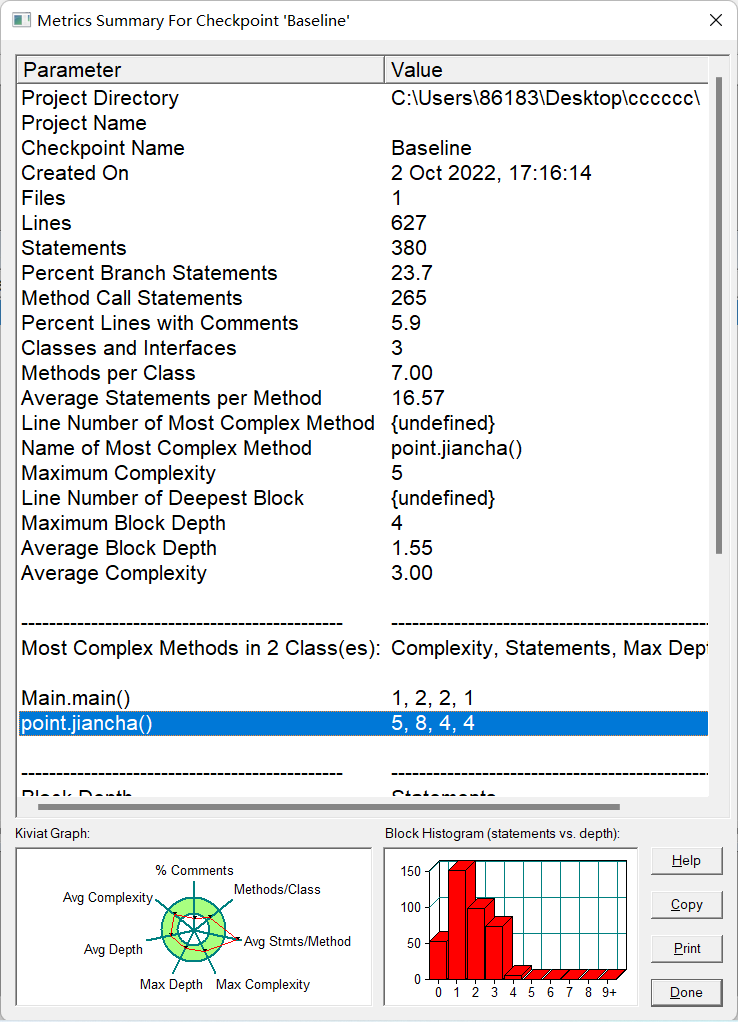This screenshot has width=738, height=1022.
Task: Select Name of Most Complex Method row
Action: point(363,448)
